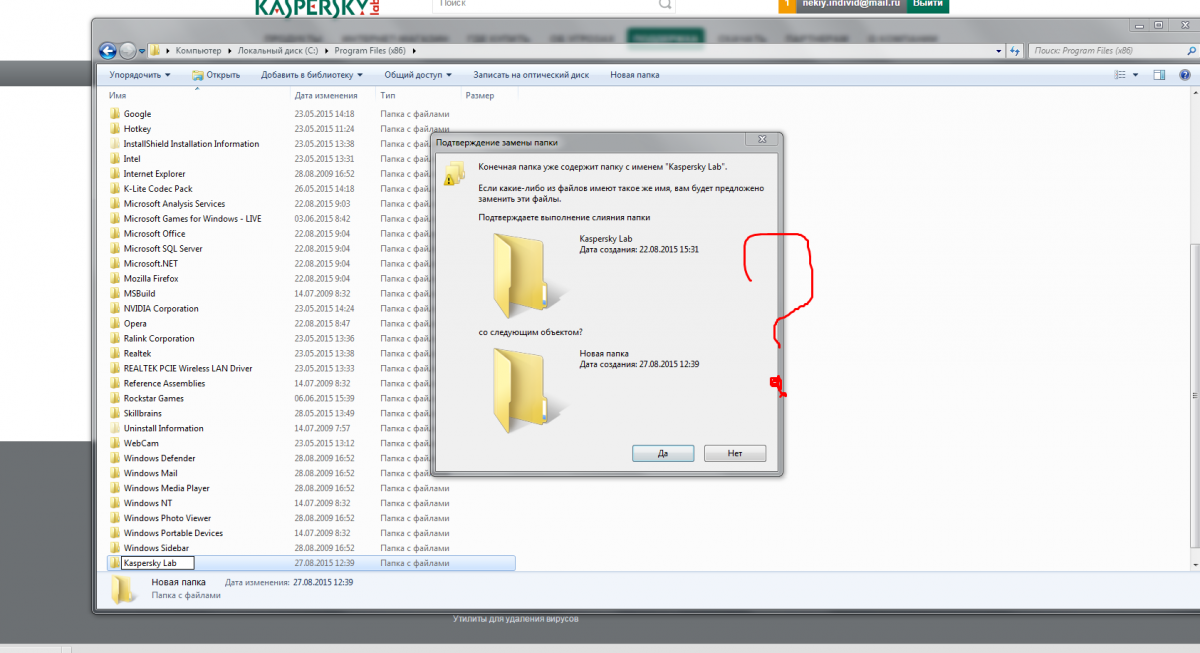Select the Mozilla Firefox folder icon

click(x=115, y=279)
